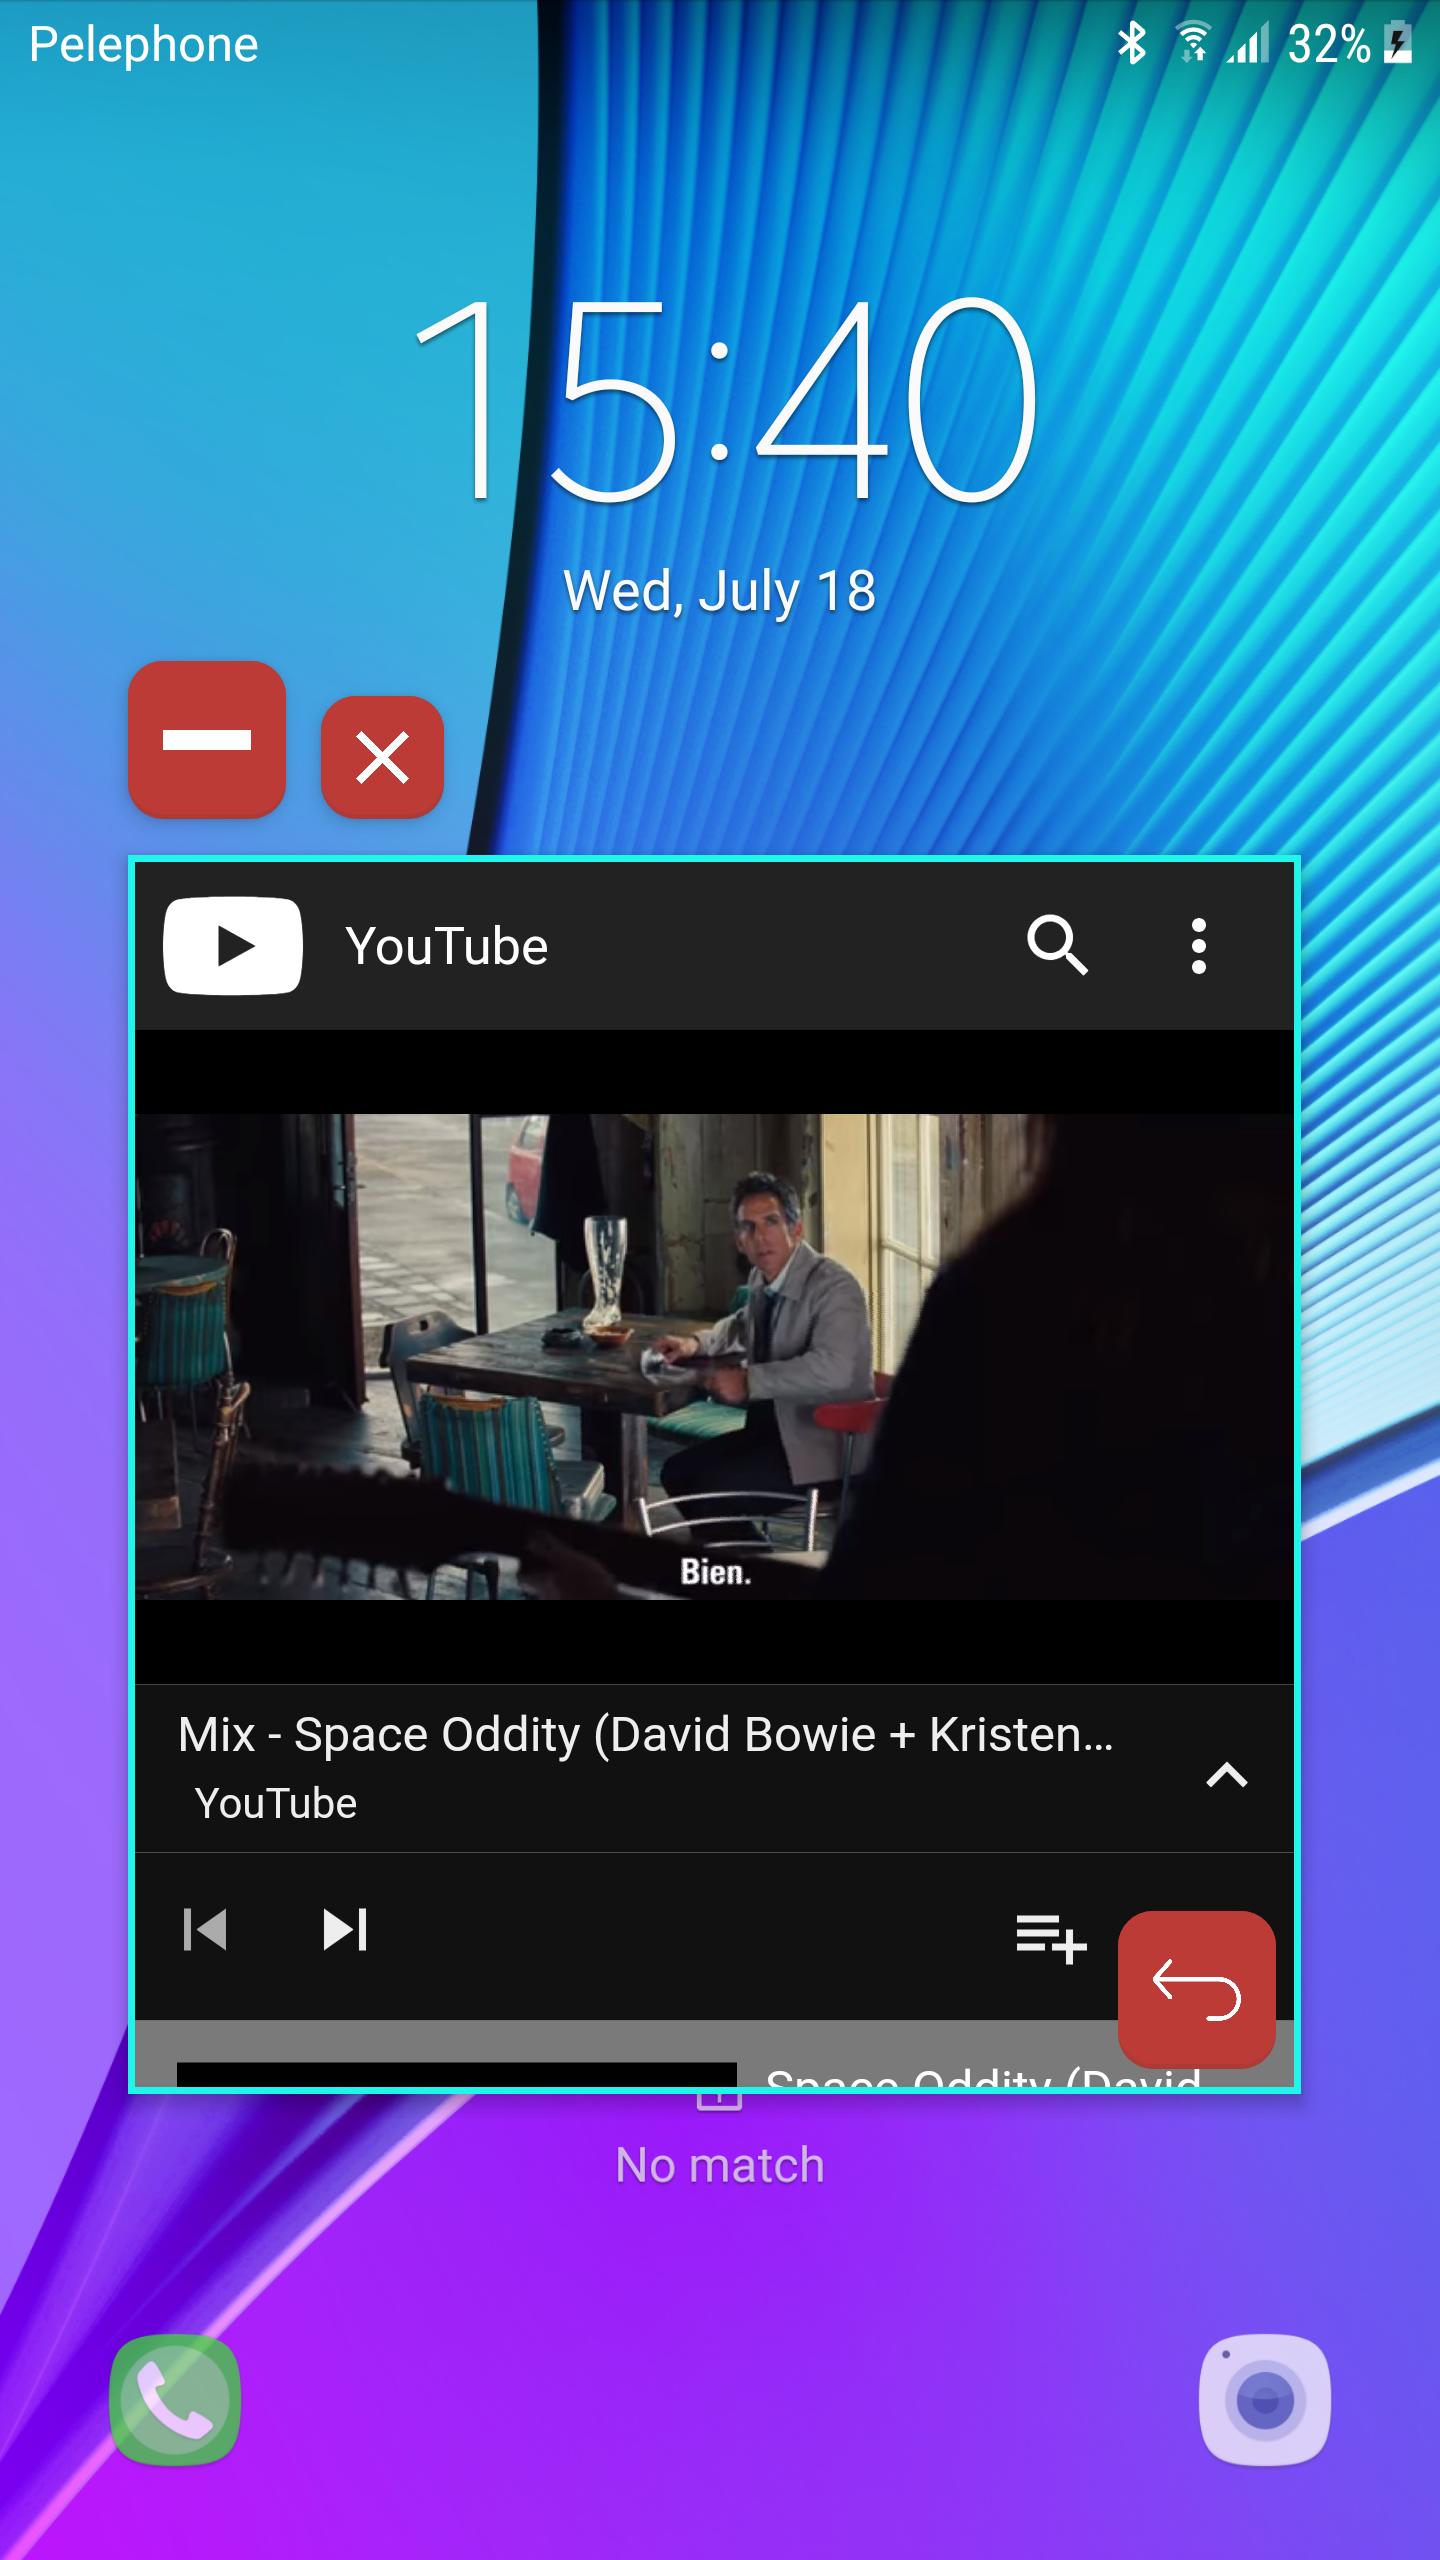Tap the video player frame

[715, 1356]
